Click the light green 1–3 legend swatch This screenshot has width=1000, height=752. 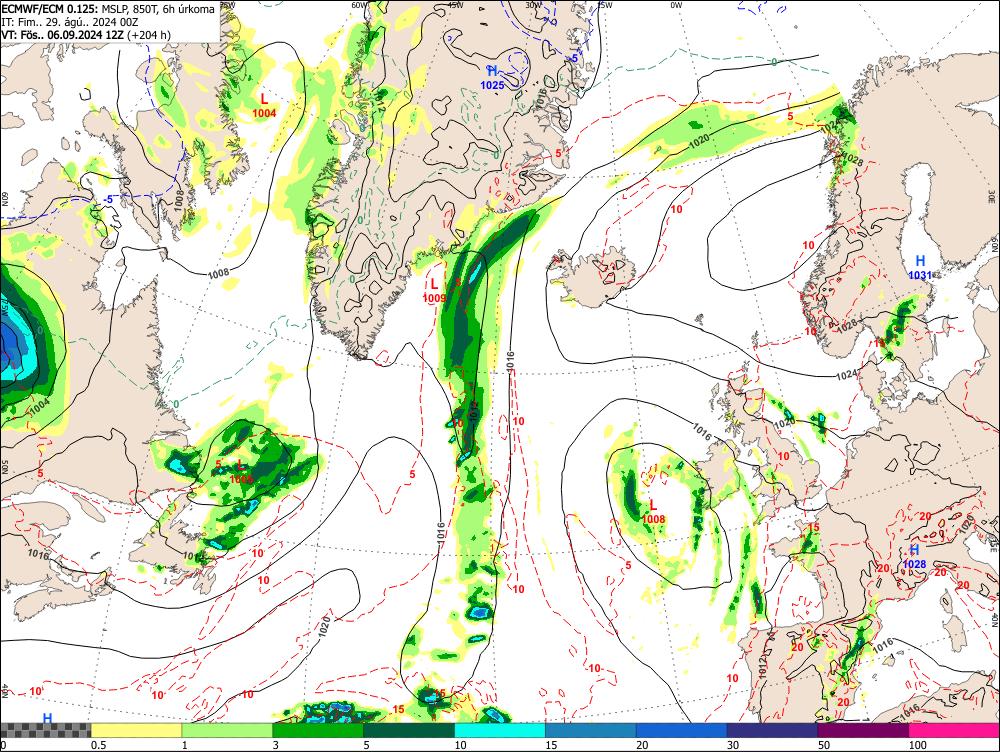[227, 730]
